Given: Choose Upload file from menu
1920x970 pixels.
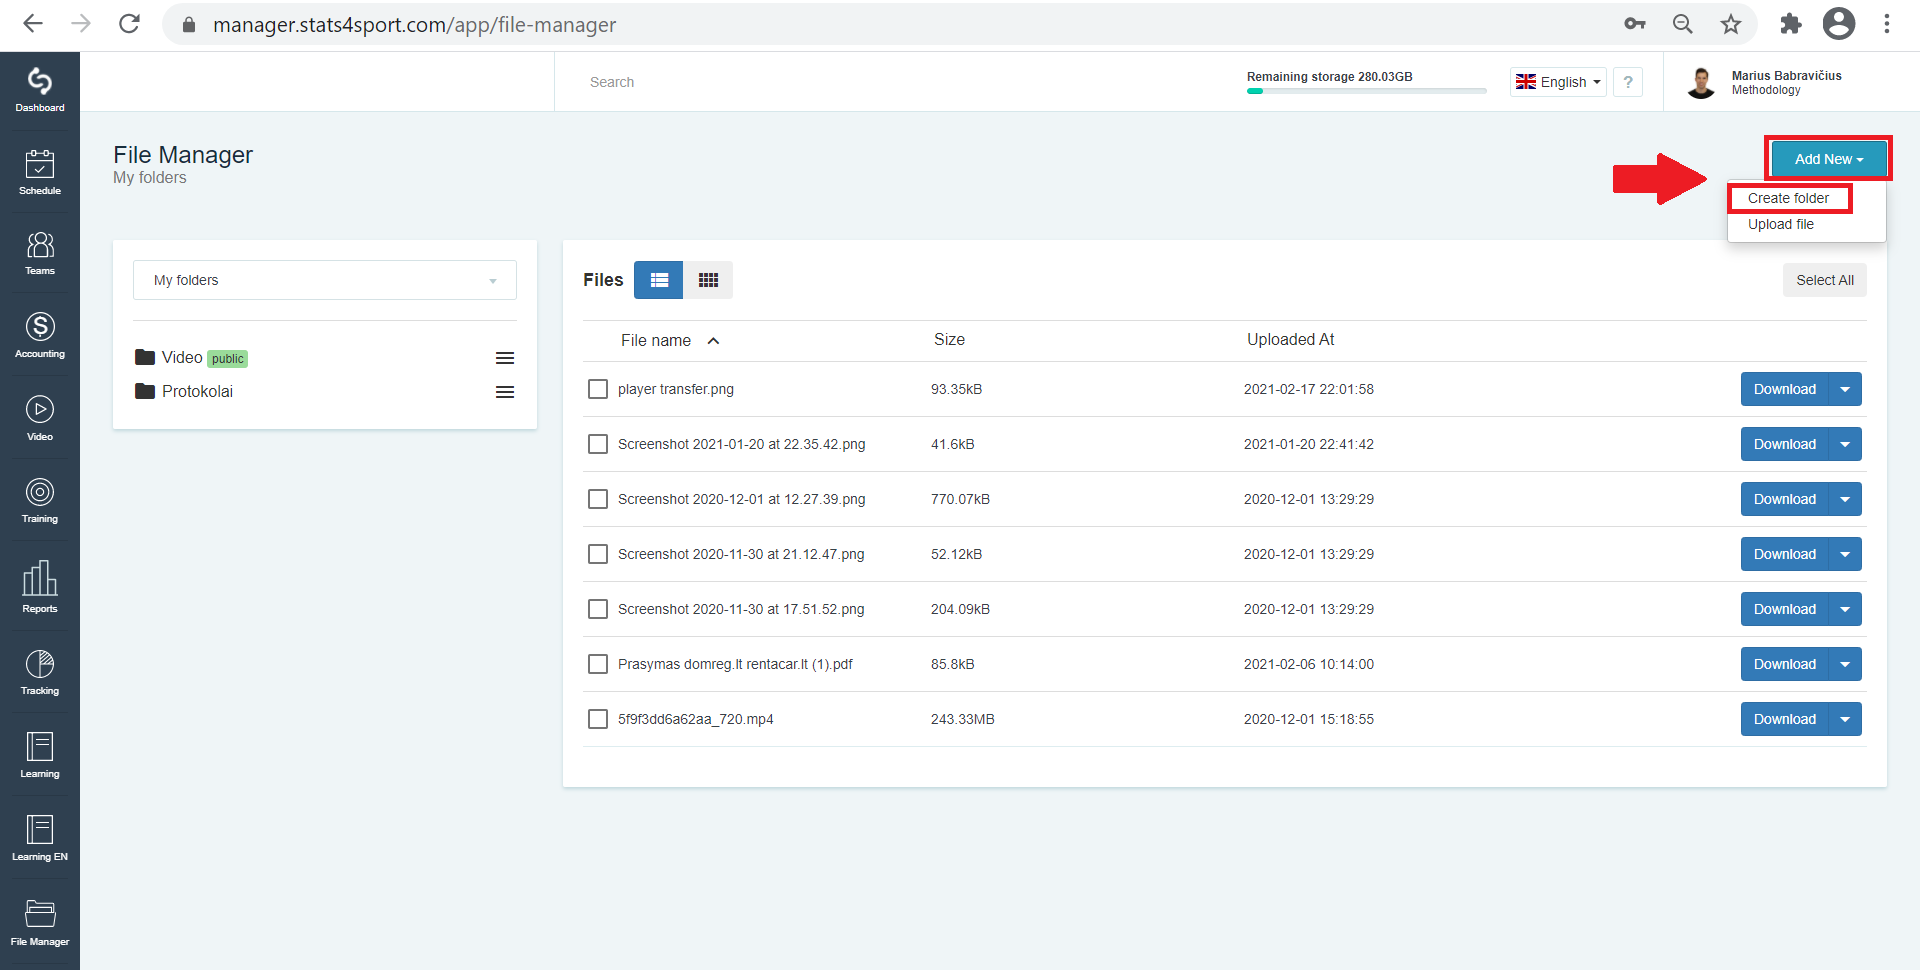Looking at the screenshot, I should pyautogui.click(x=1780, y=224).
